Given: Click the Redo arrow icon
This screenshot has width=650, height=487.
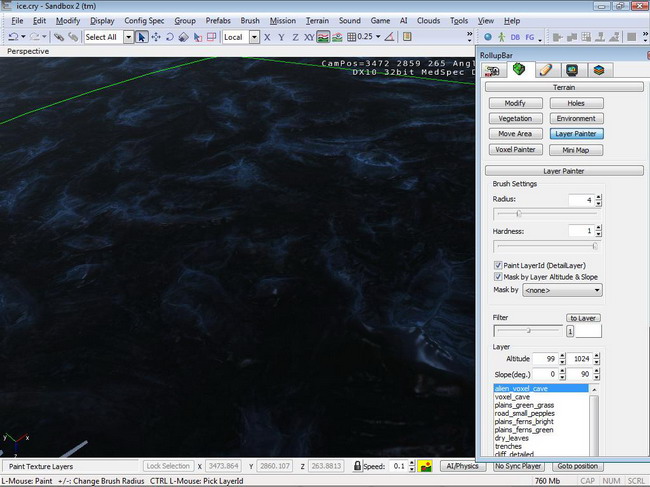Looking at the screenshot, I should (x=34, y=37).
